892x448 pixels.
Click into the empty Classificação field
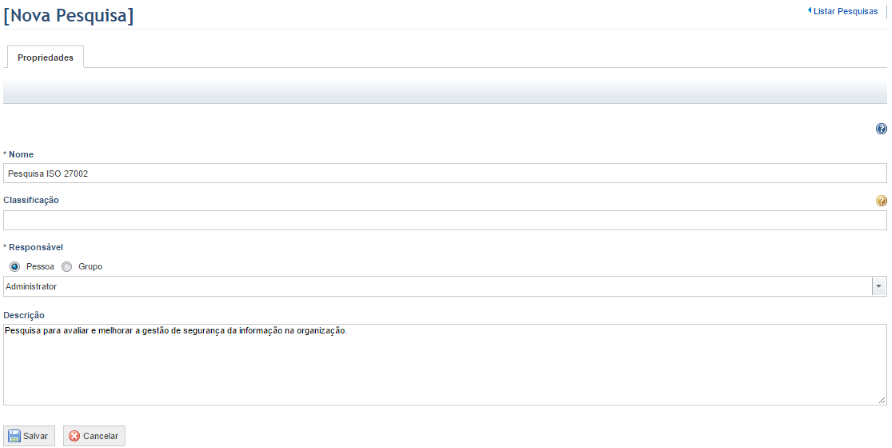tap(445, 220)
